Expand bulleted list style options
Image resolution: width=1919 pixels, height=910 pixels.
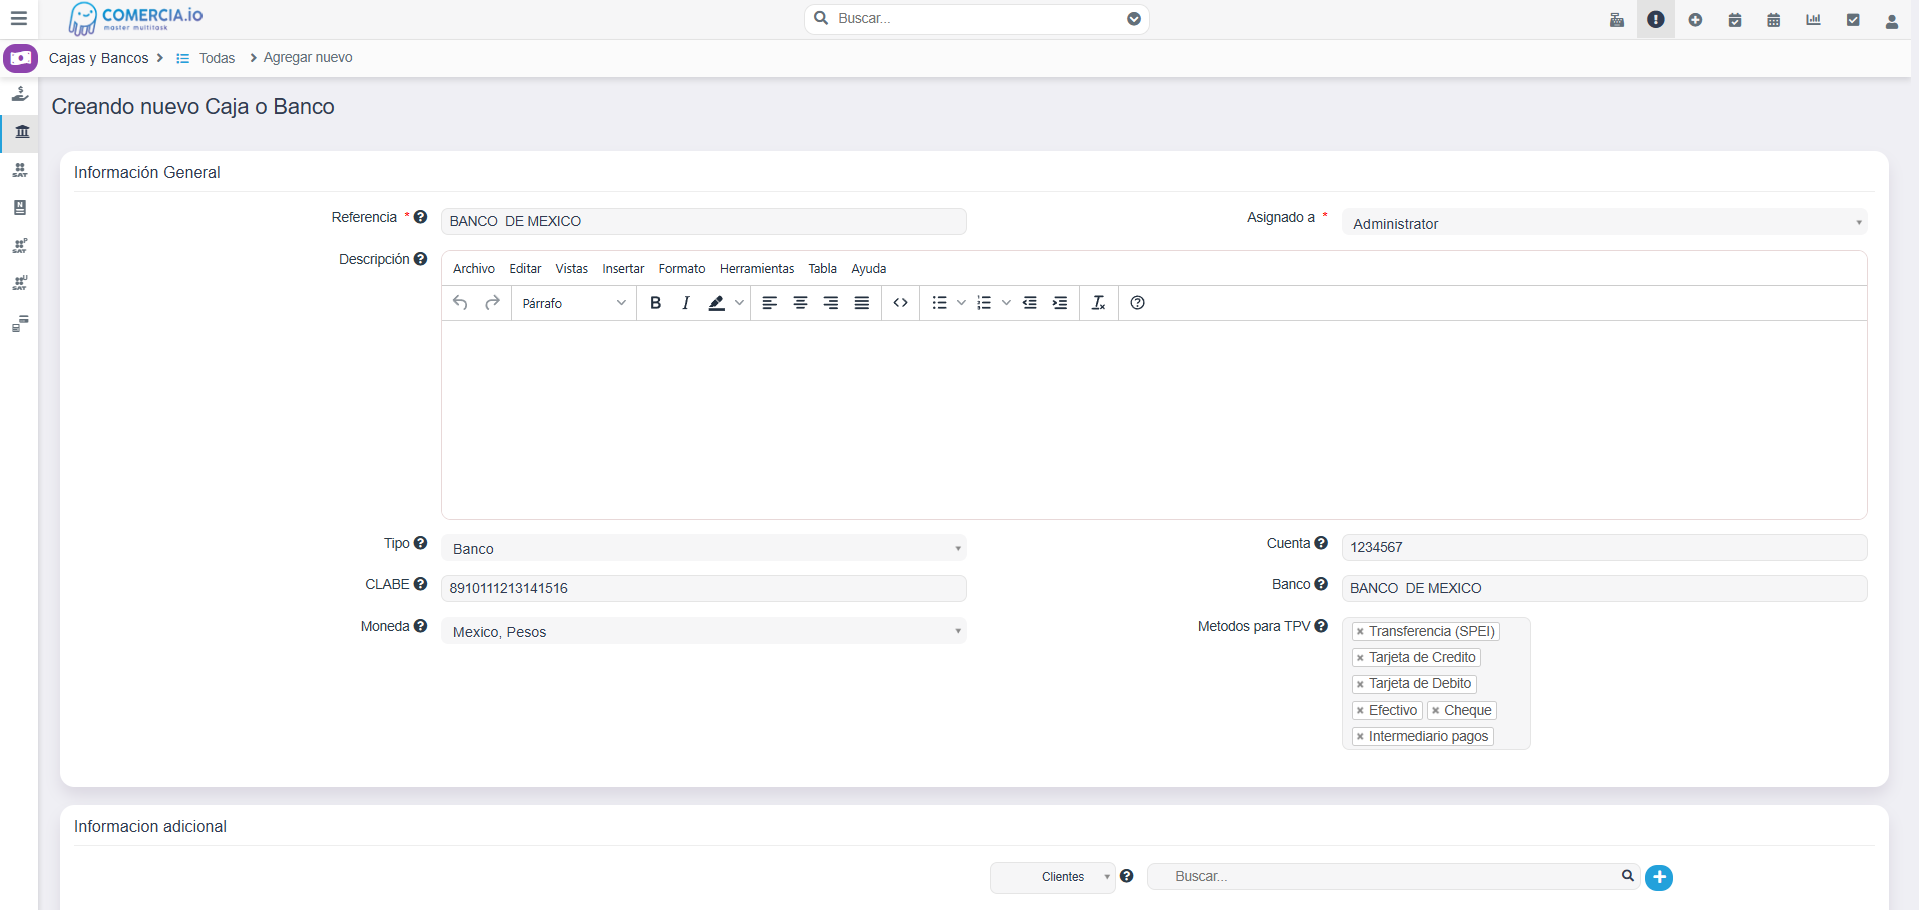click(961, 303)
